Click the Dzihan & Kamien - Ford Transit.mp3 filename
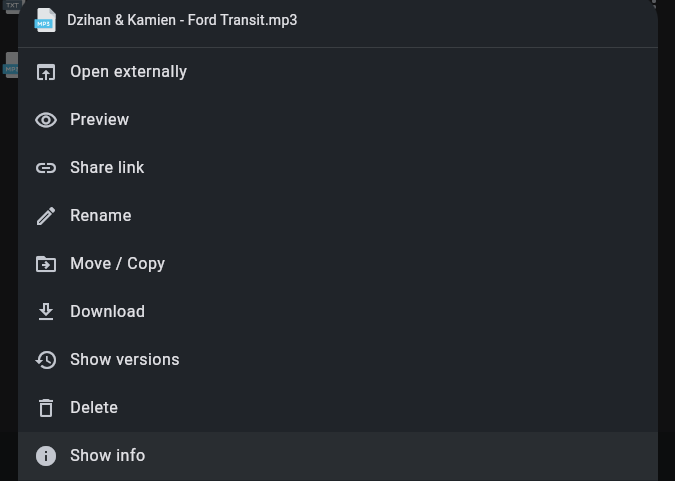The height and width of the screenshot is (481, 675). click(182, 20)
